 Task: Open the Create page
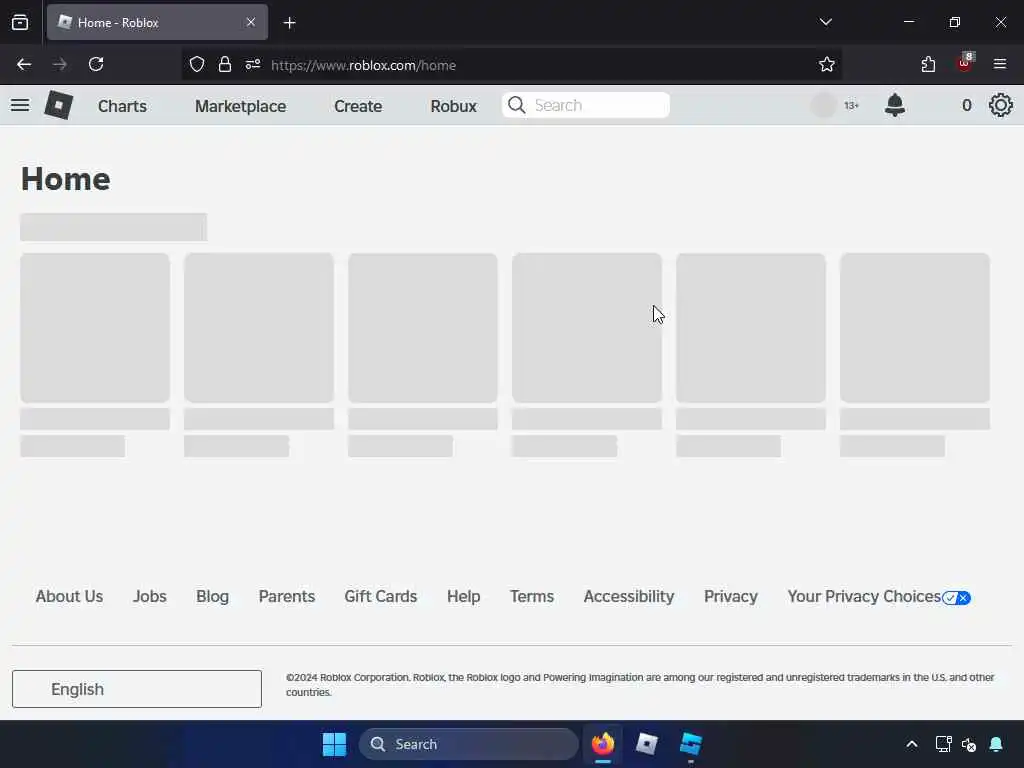(358, 106)
